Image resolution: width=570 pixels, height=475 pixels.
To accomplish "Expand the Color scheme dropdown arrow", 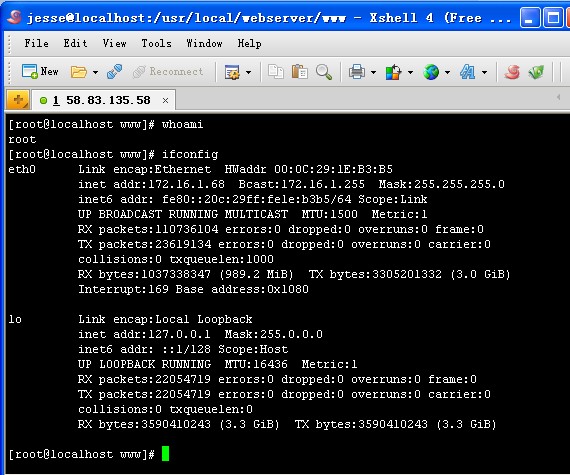I will pos(410,72).
